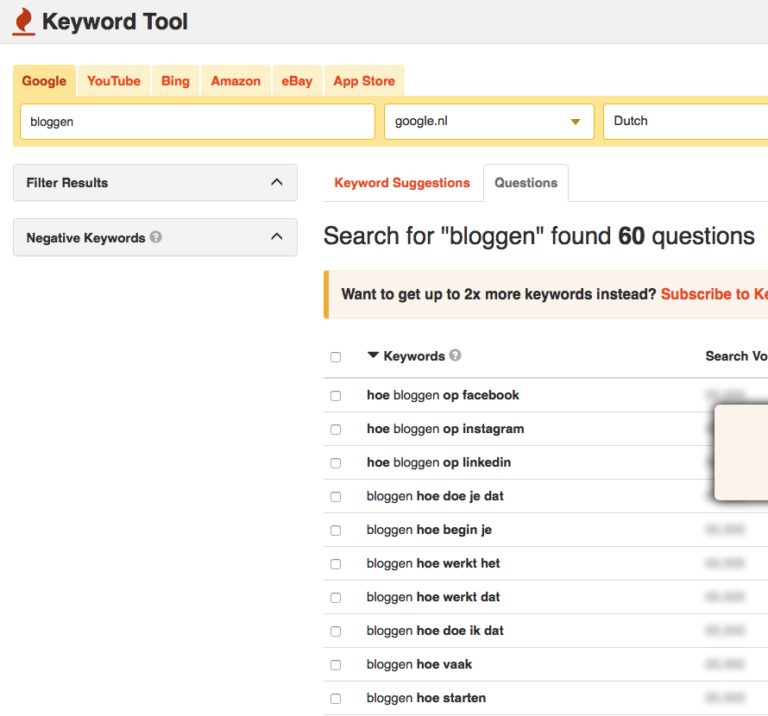Click the Keyword Tool title text

coord(115,22)
